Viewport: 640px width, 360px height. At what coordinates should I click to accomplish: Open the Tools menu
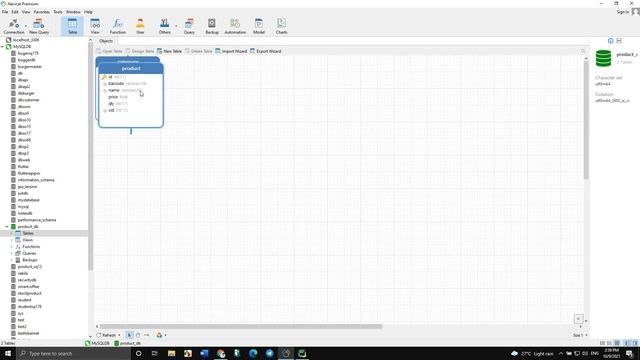pyautogui.click(x=58, y=12)
